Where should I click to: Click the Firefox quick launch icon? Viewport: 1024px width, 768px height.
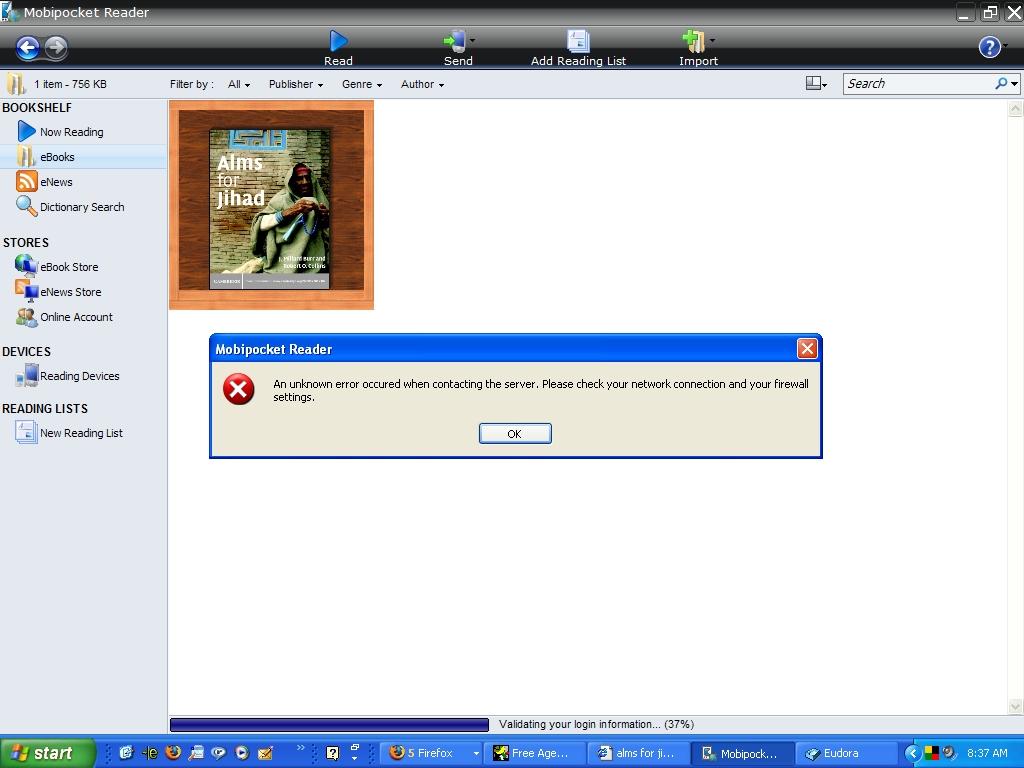tap(173, 752)
